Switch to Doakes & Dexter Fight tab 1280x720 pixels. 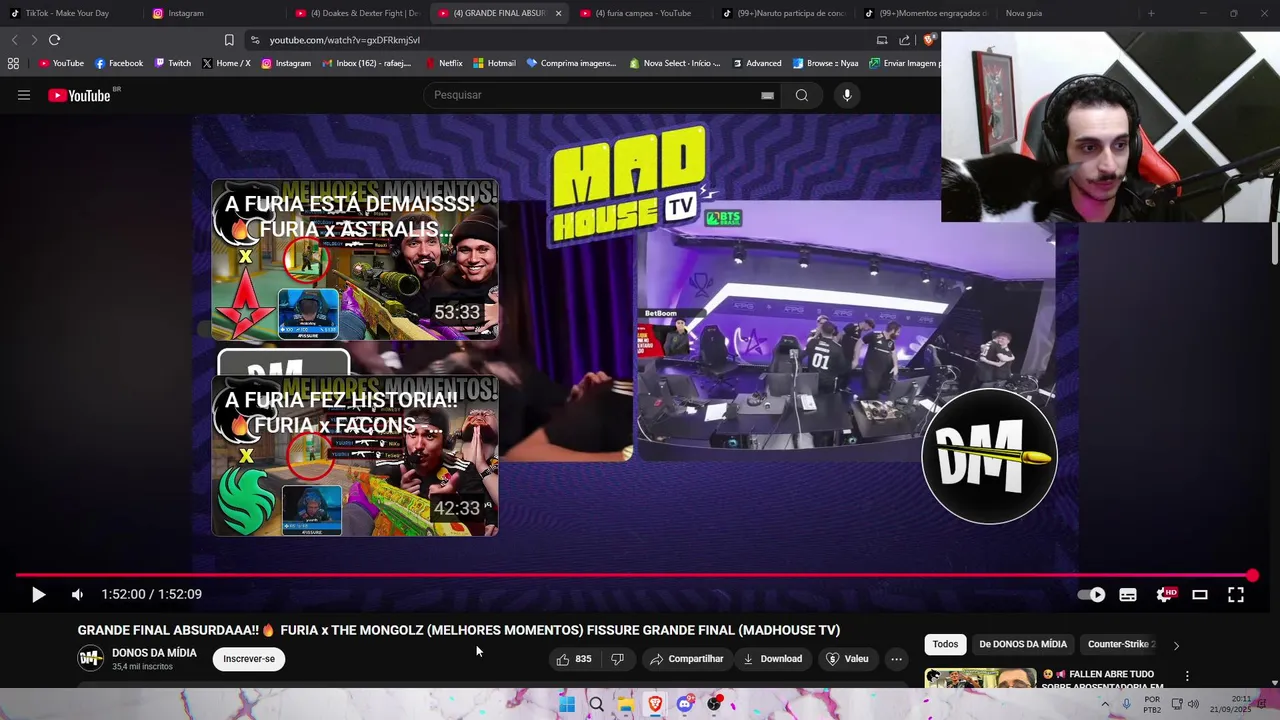coord(357,13)
